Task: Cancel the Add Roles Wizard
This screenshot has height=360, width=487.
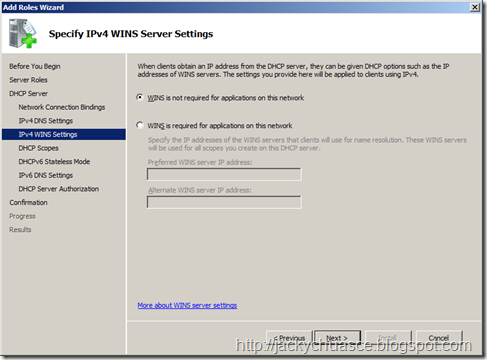Action: click(x=439, y=338)
